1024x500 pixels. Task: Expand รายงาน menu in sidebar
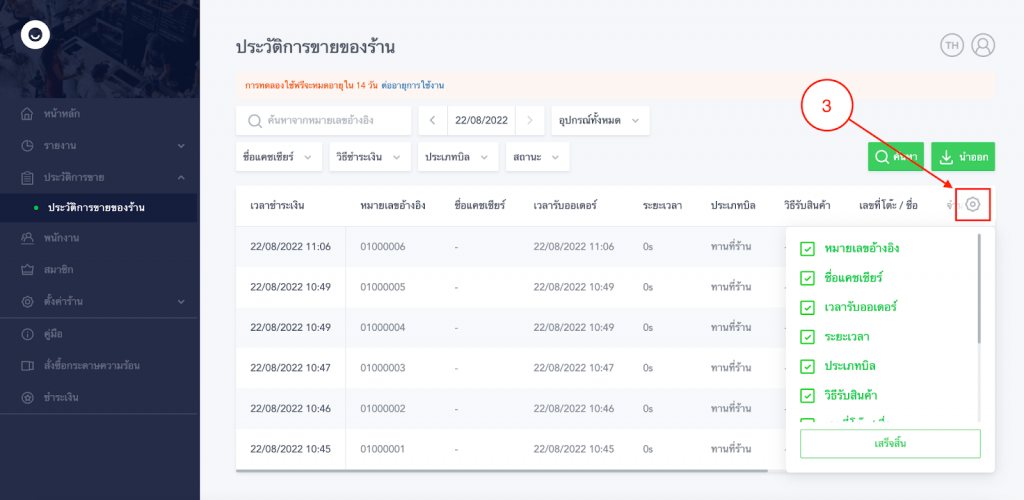coord(100,145)
